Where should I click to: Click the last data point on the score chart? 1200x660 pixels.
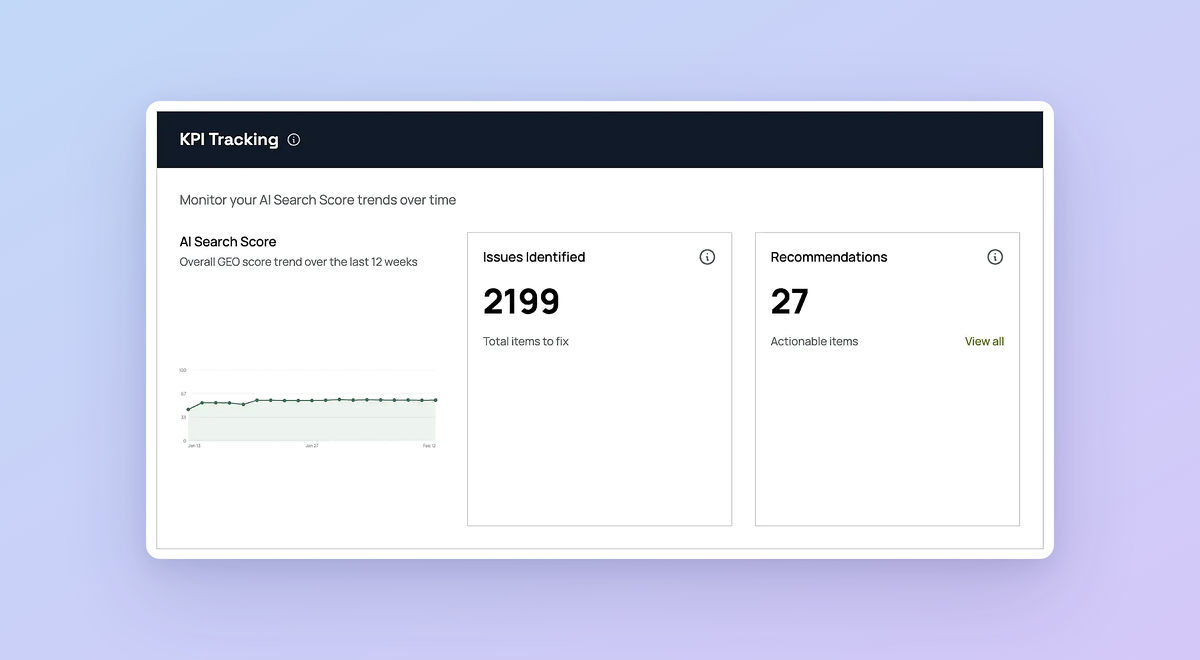pos(435,400)
